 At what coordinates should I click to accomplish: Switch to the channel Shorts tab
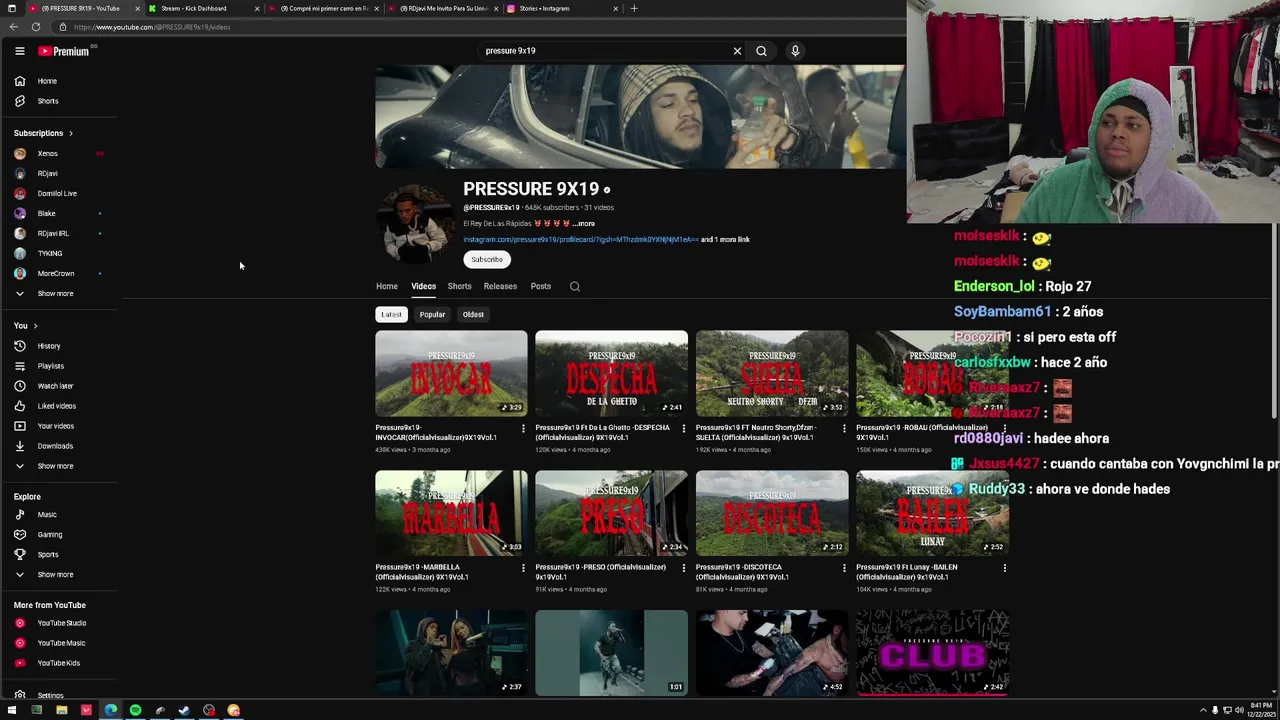tap(459, 287)
